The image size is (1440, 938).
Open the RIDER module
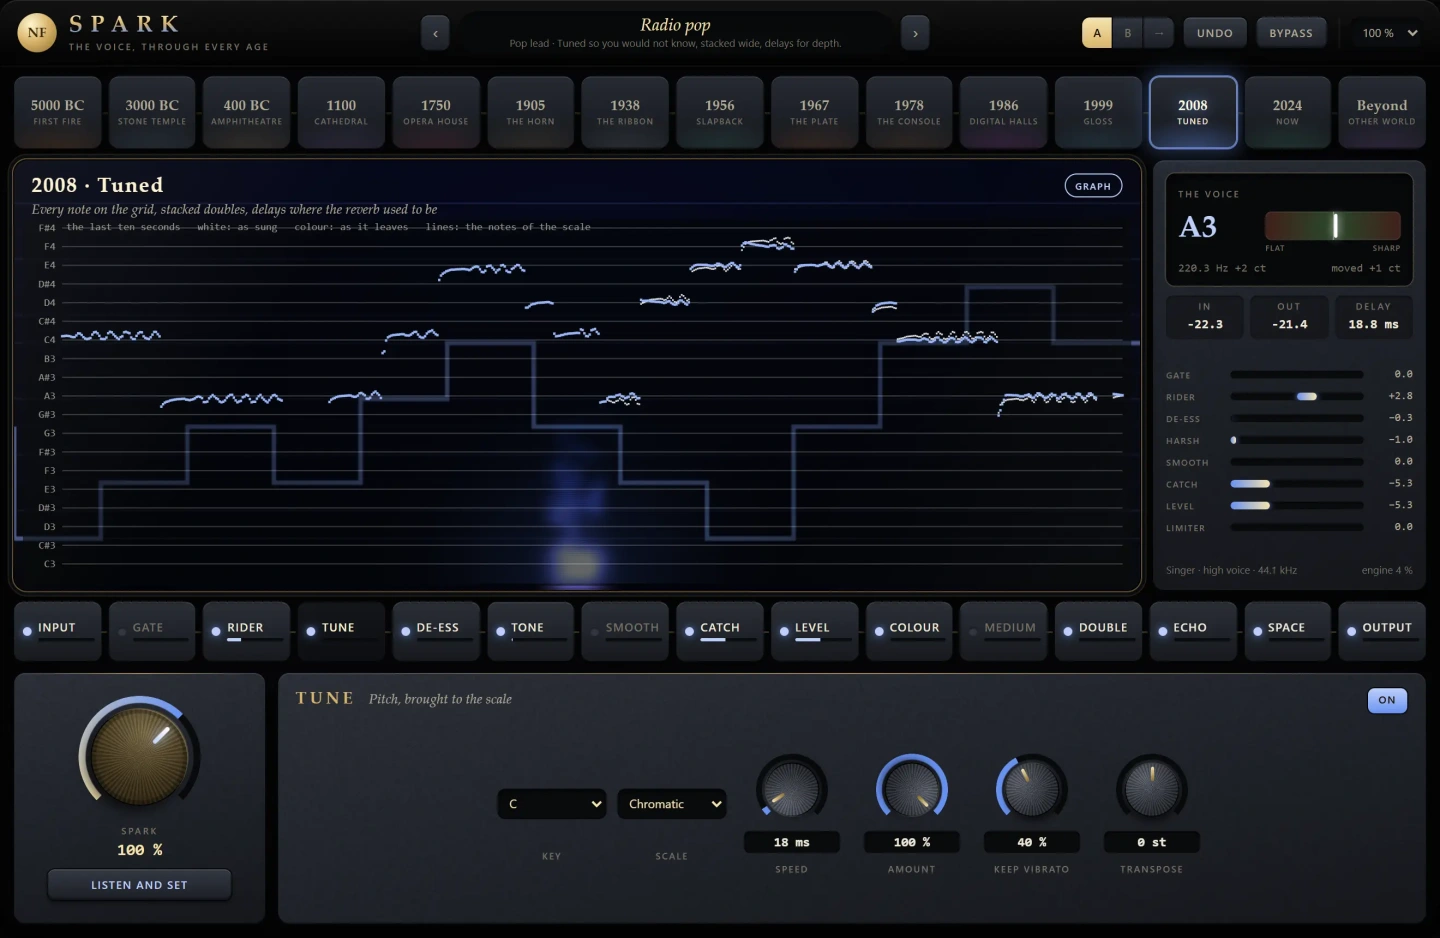246,630
